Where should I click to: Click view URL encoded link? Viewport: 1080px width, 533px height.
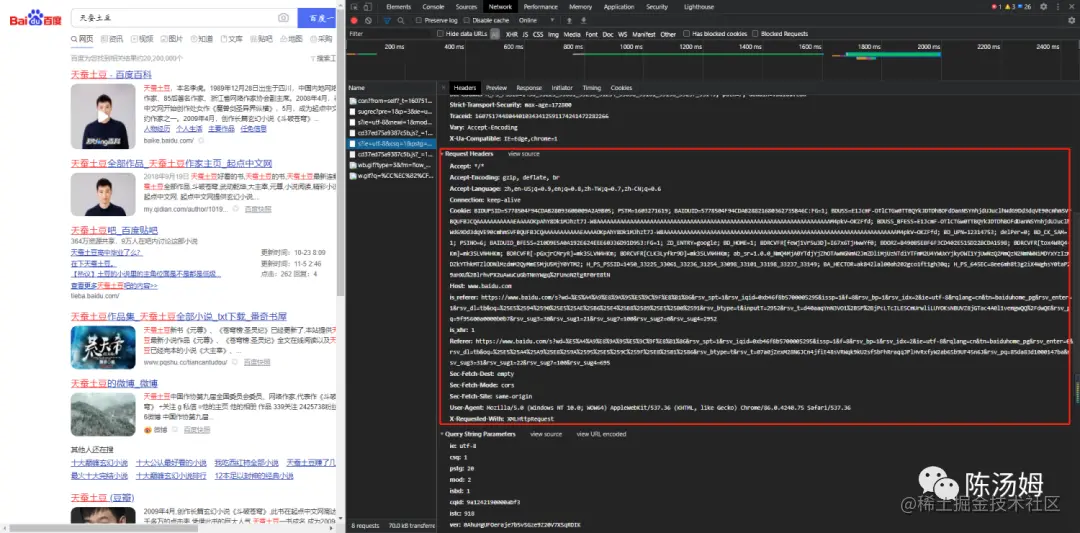point(601,435)
